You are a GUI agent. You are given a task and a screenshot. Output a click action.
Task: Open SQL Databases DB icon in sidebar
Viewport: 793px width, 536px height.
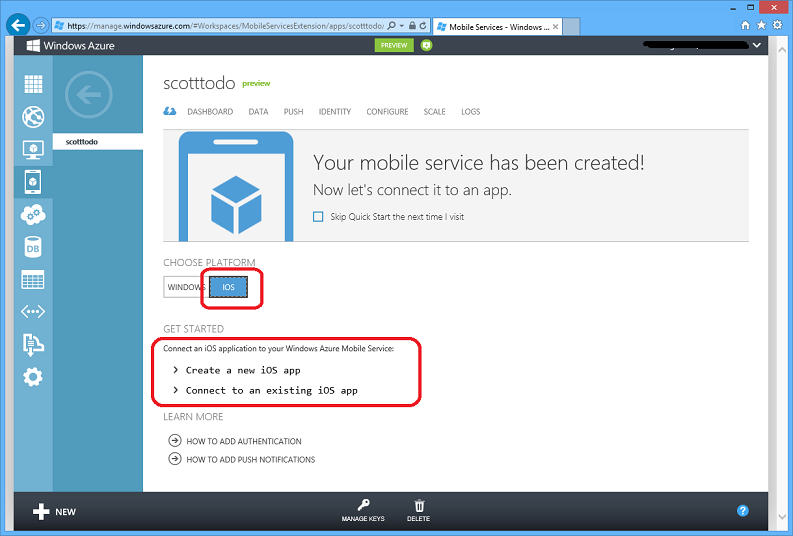(x=33, y=247)
